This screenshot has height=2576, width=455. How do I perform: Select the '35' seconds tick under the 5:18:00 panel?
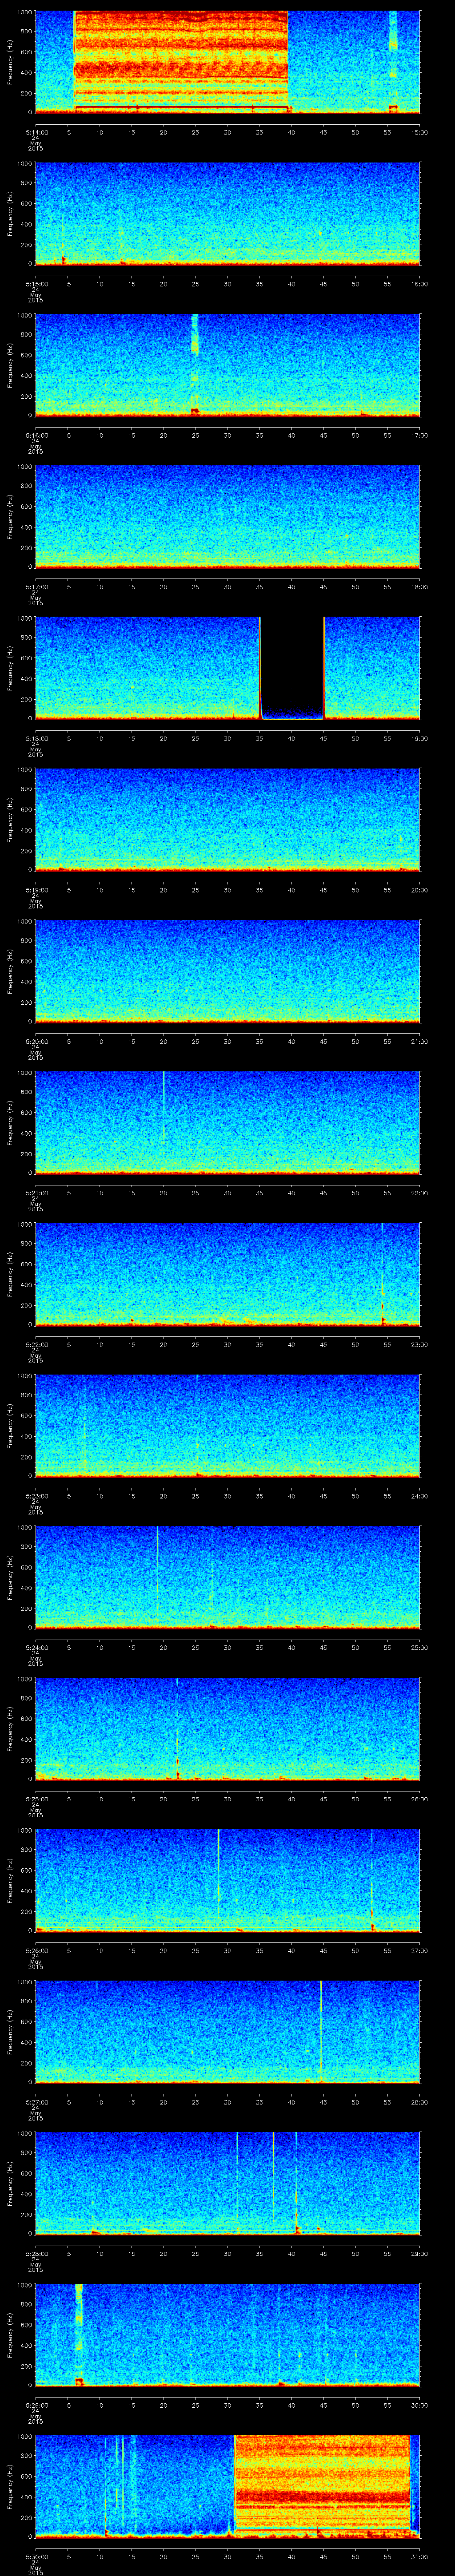tap(260, 738)
